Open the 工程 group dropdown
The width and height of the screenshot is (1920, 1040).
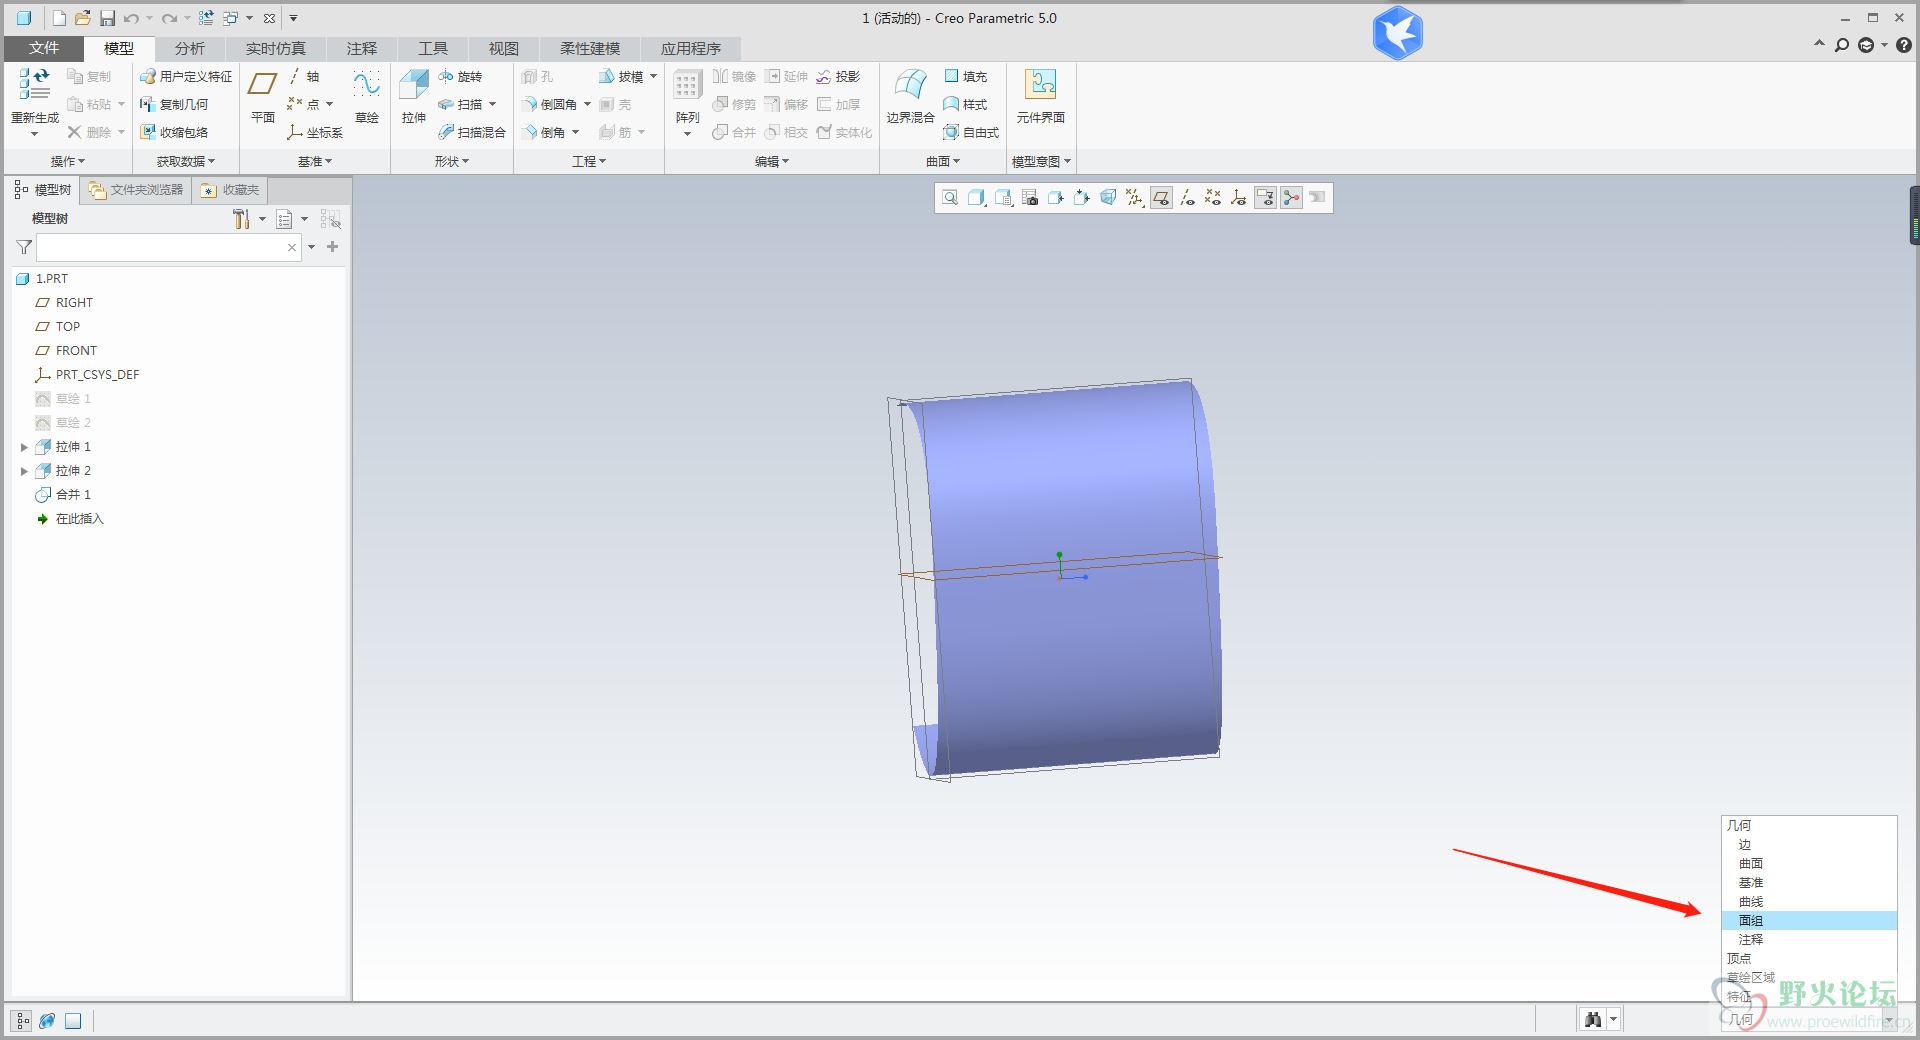click(x=589, y=161)
